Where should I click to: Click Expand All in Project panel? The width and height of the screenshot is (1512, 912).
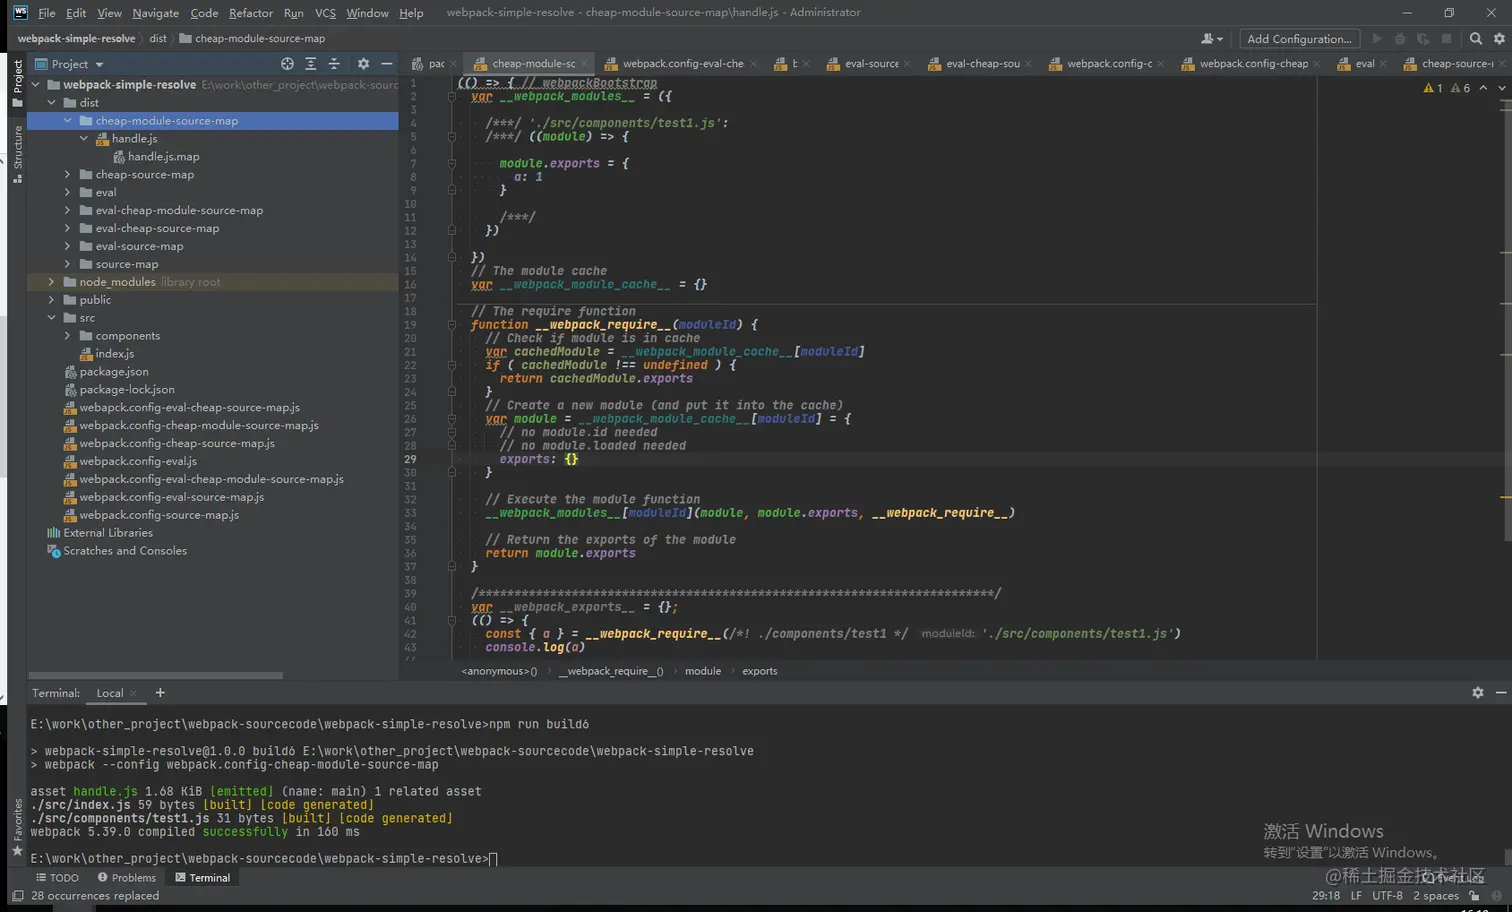pyautogui.click(x=311, y=64)
